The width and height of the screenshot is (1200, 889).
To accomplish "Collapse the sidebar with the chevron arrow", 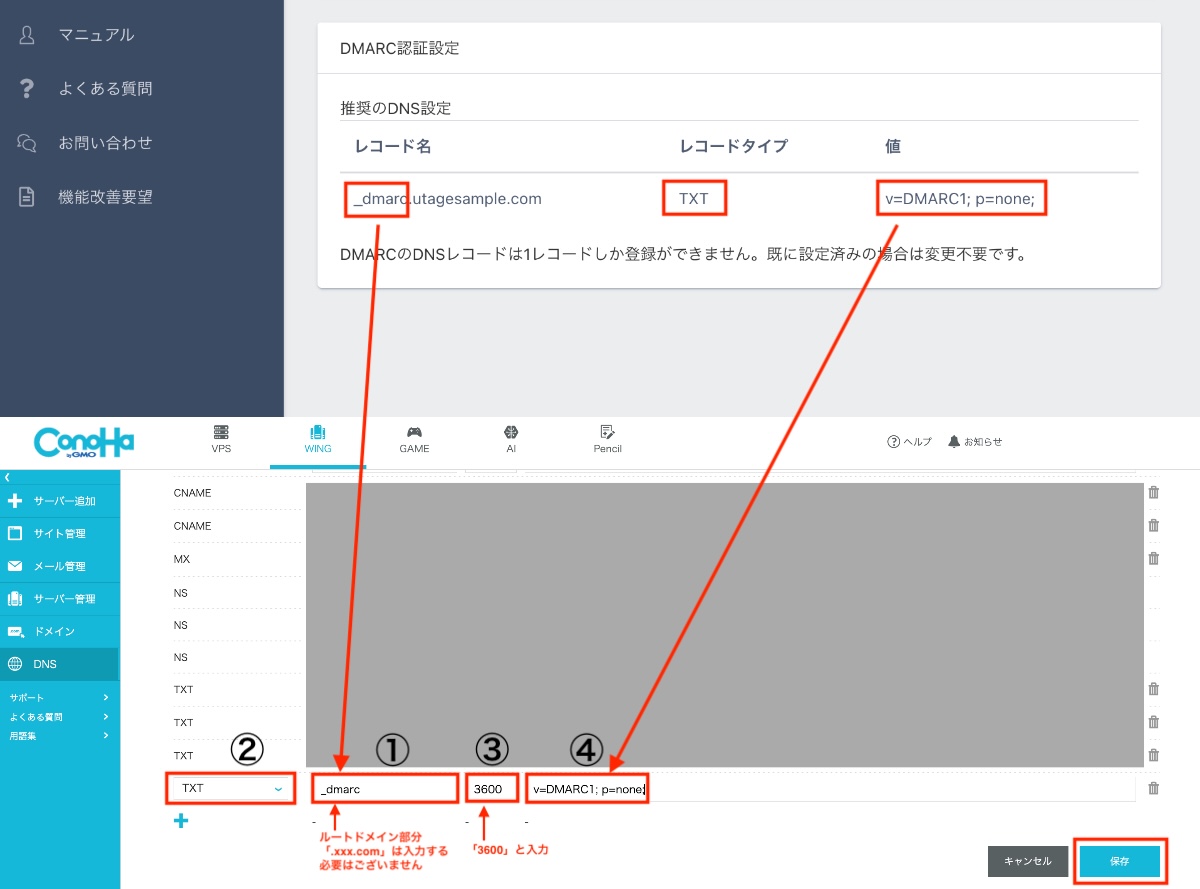I will 8,478.
